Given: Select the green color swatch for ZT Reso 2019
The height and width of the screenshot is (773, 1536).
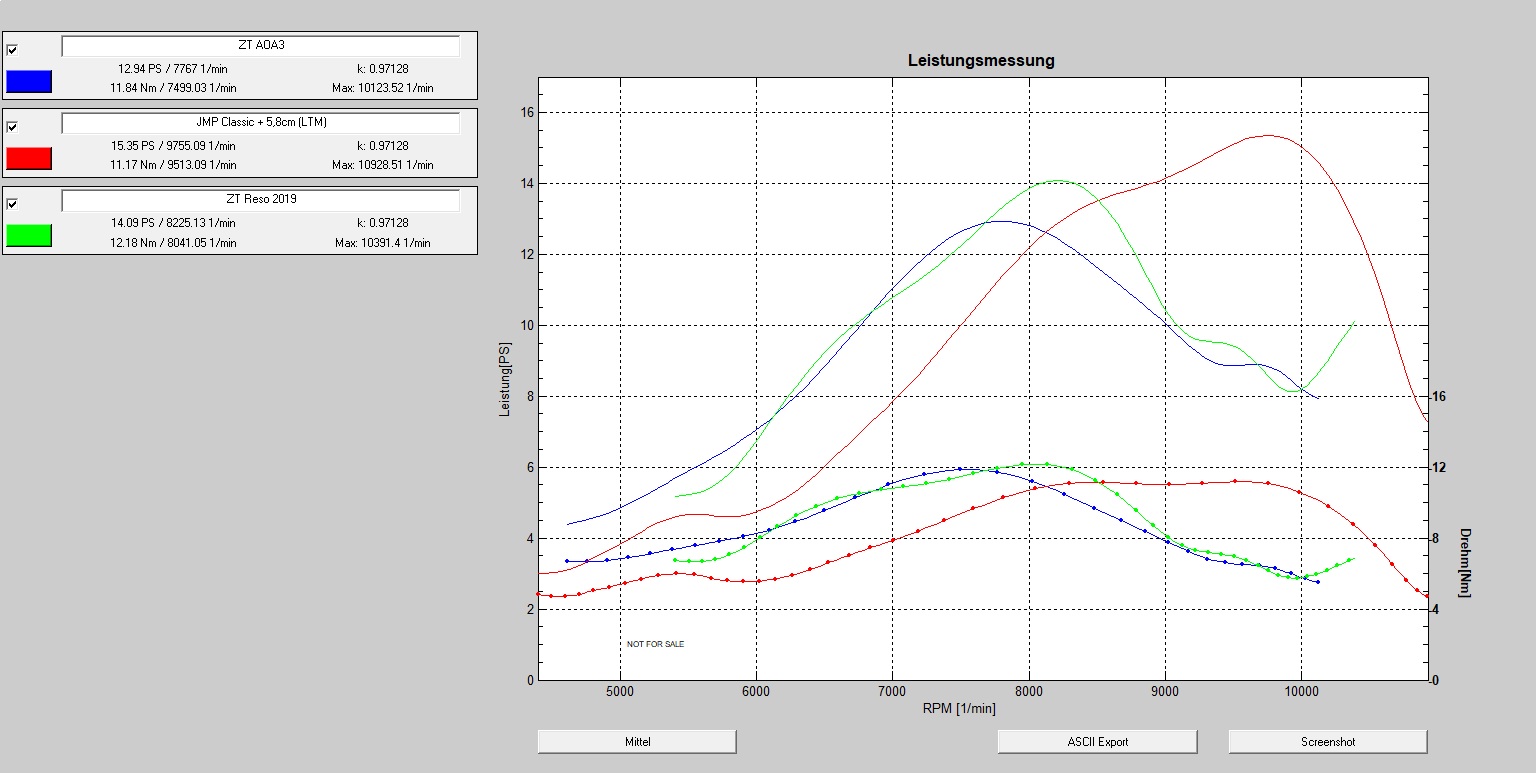Looking at the screenshot, I should click(x=29, y=235).
